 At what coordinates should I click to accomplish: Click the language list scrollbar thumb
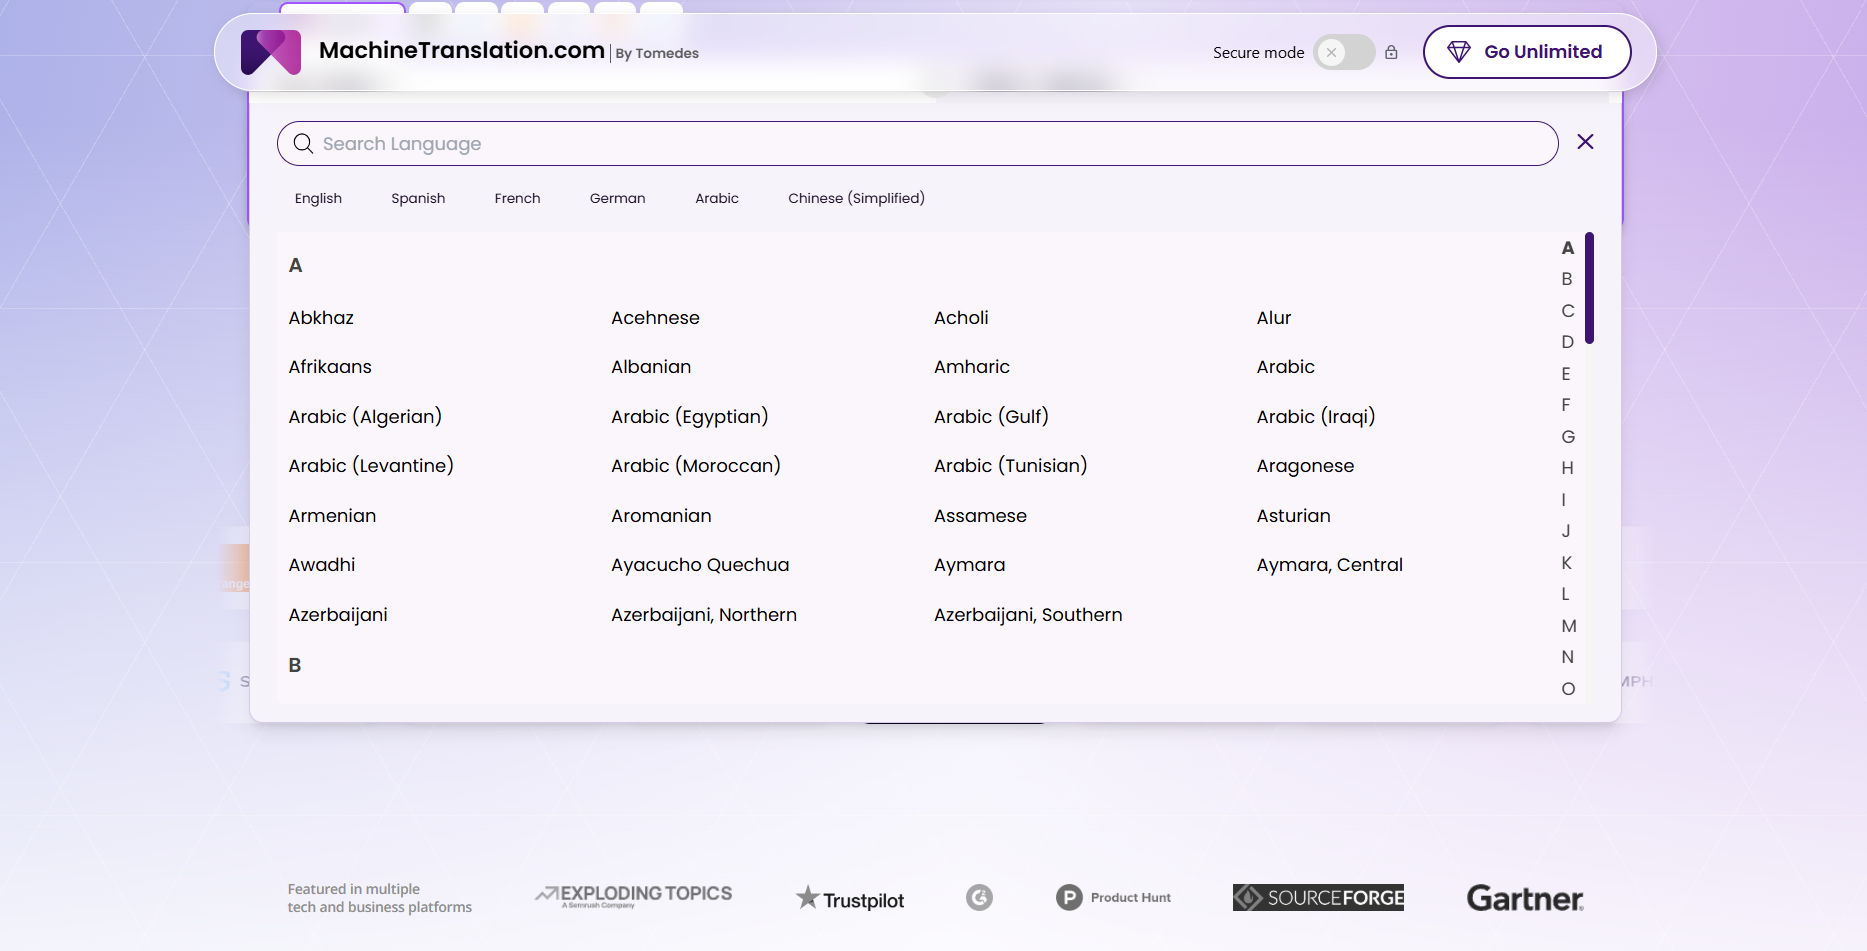[1589, 288]
